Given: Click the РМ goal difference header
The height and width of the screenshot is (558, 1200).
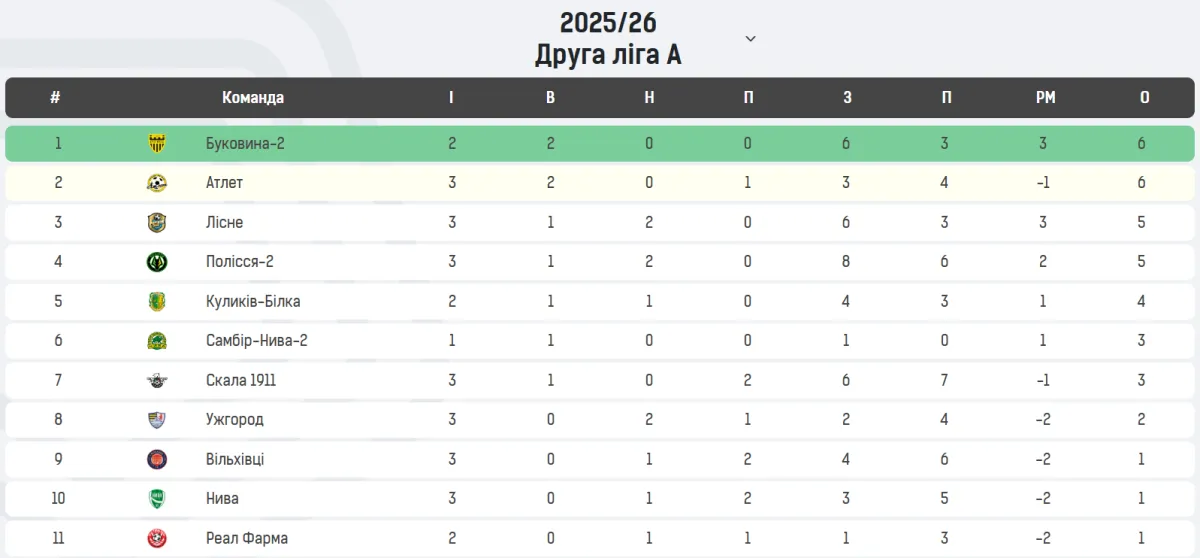Looking at the screenshot, I should (x=1045, y=97).
